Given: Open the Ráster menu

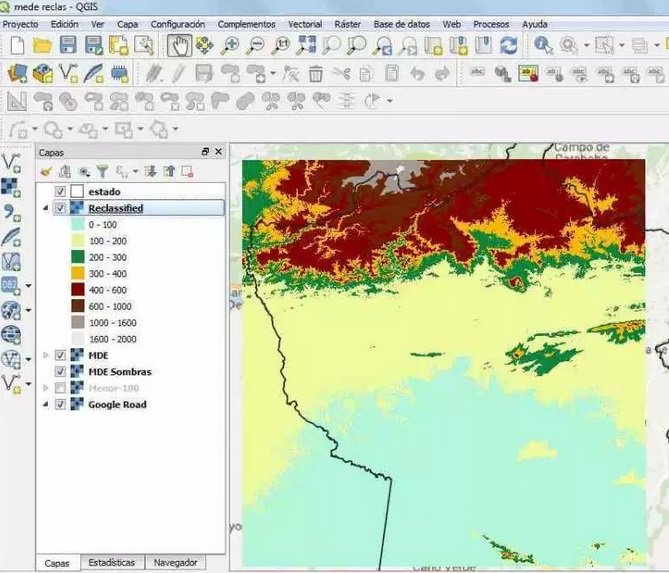Looking at the screenshot, I should 347,23.
